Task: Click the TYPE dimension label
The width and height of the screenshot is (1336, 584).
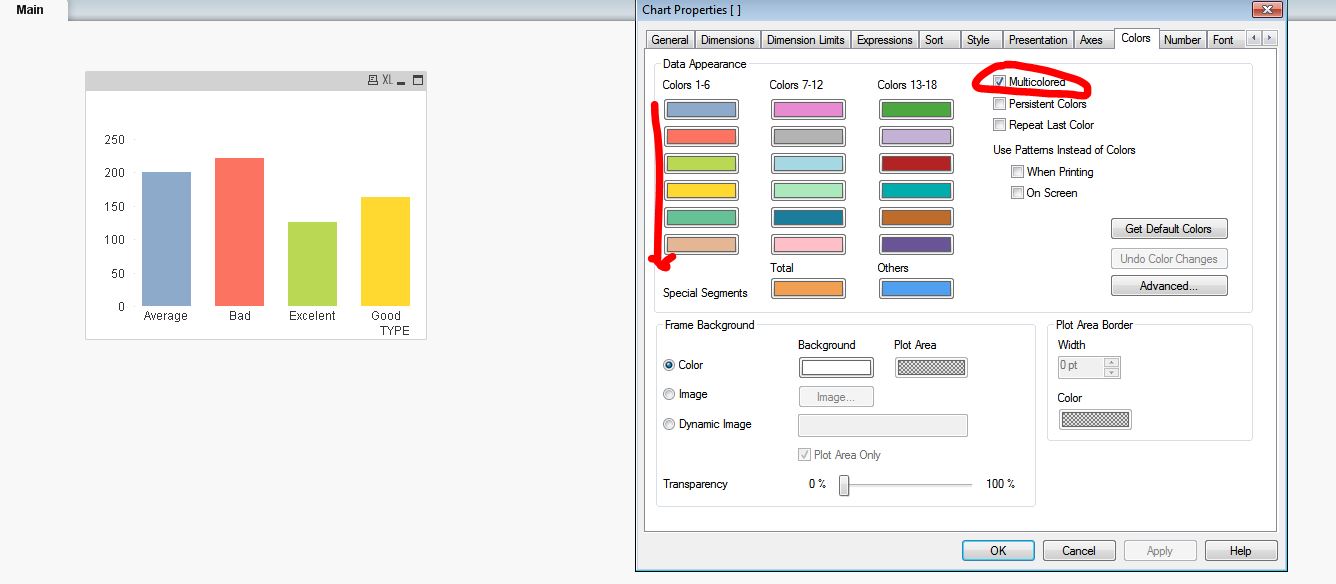Action: pyautogui.click(x=394, y=331)
